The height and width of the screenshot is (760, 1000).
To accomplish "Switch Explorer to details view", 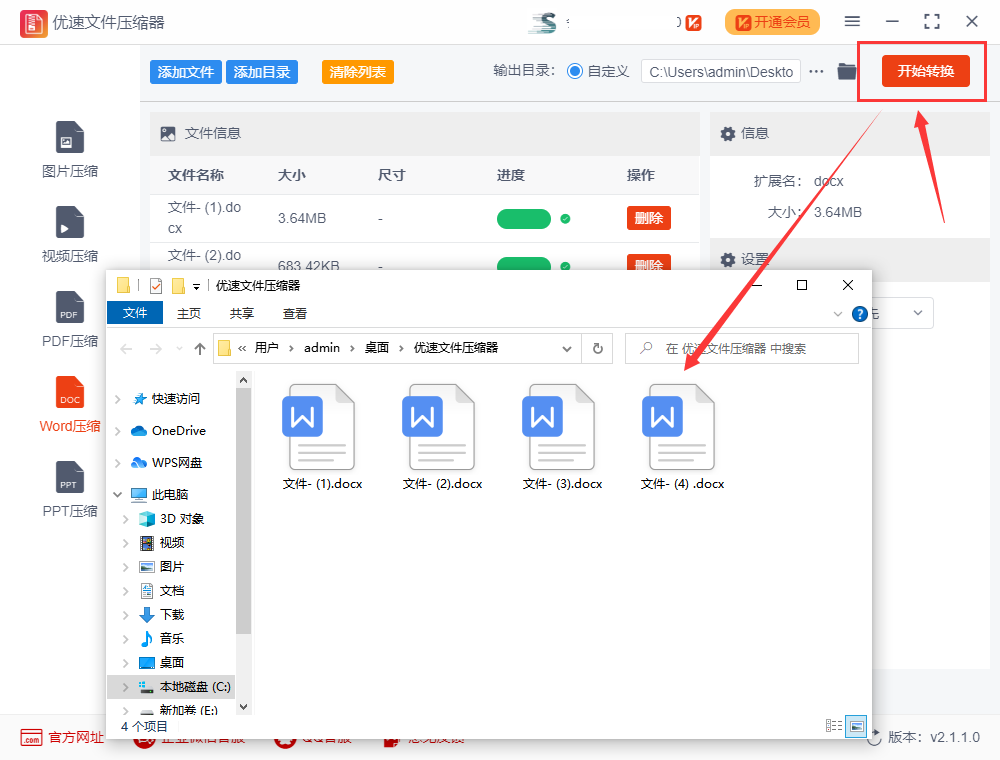I will coord(834,726).
